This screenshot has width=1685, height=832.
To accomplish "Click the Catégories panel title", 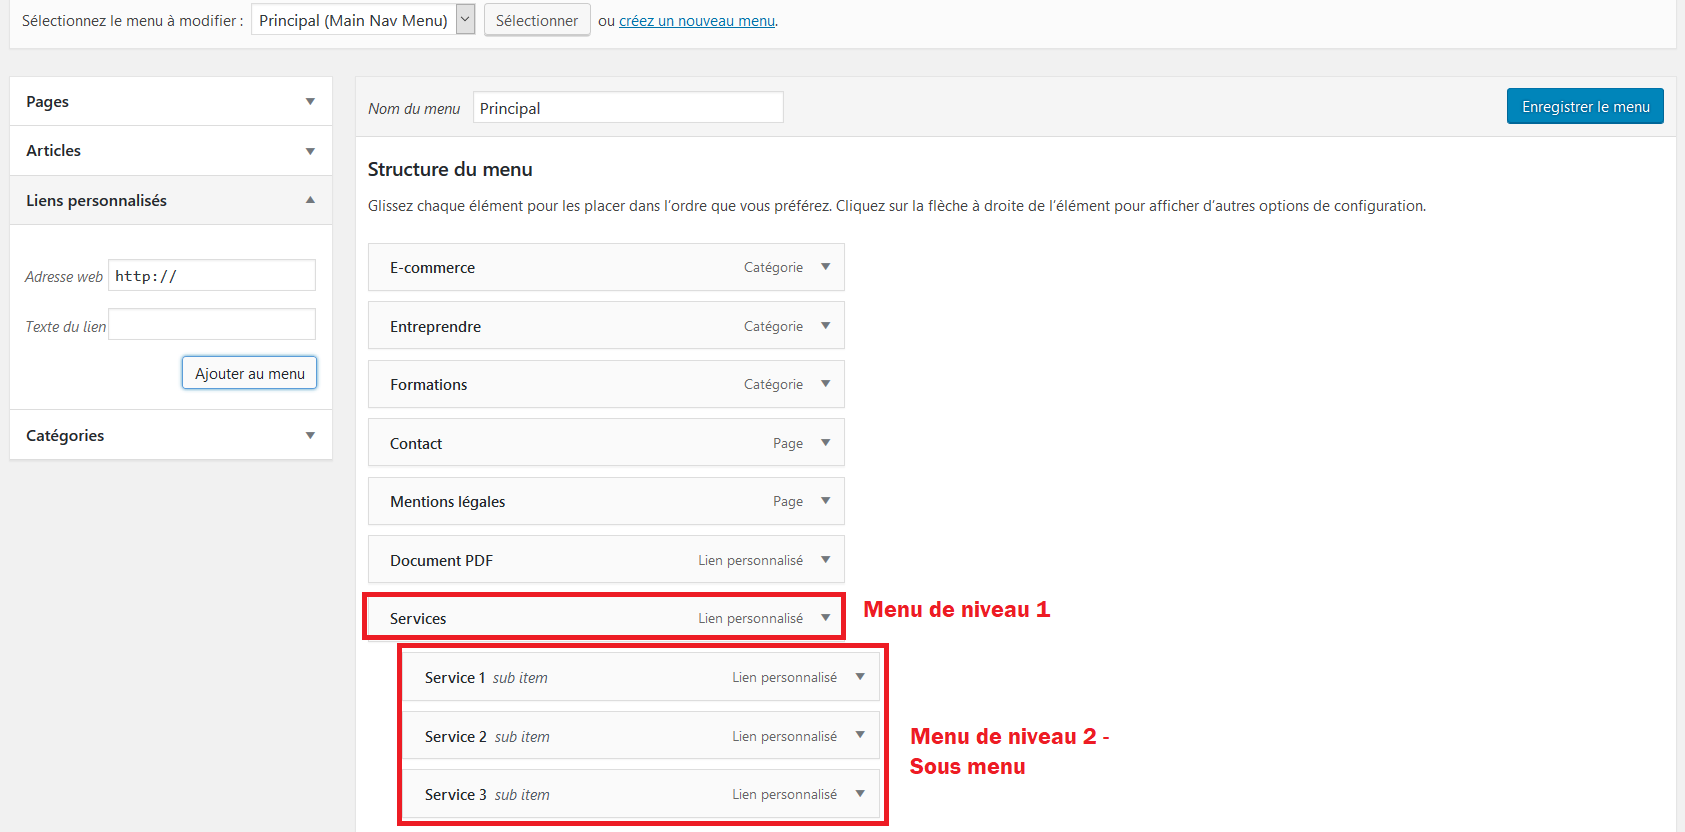I will coord(65,436).
